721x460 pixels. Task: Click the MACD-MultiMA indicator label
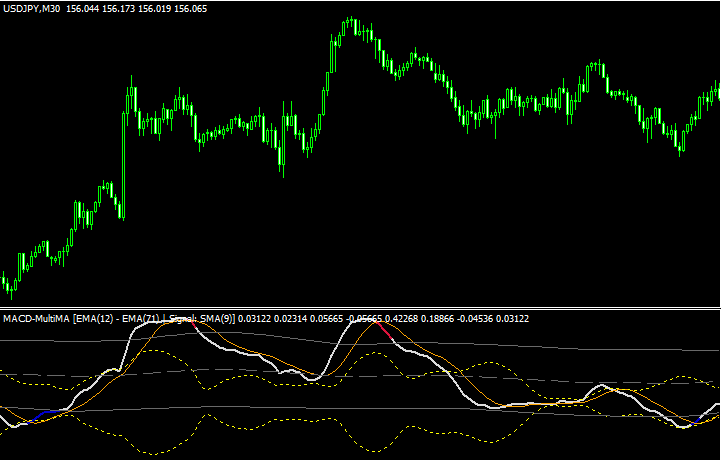pyautogui.click(x=36, y=318)
